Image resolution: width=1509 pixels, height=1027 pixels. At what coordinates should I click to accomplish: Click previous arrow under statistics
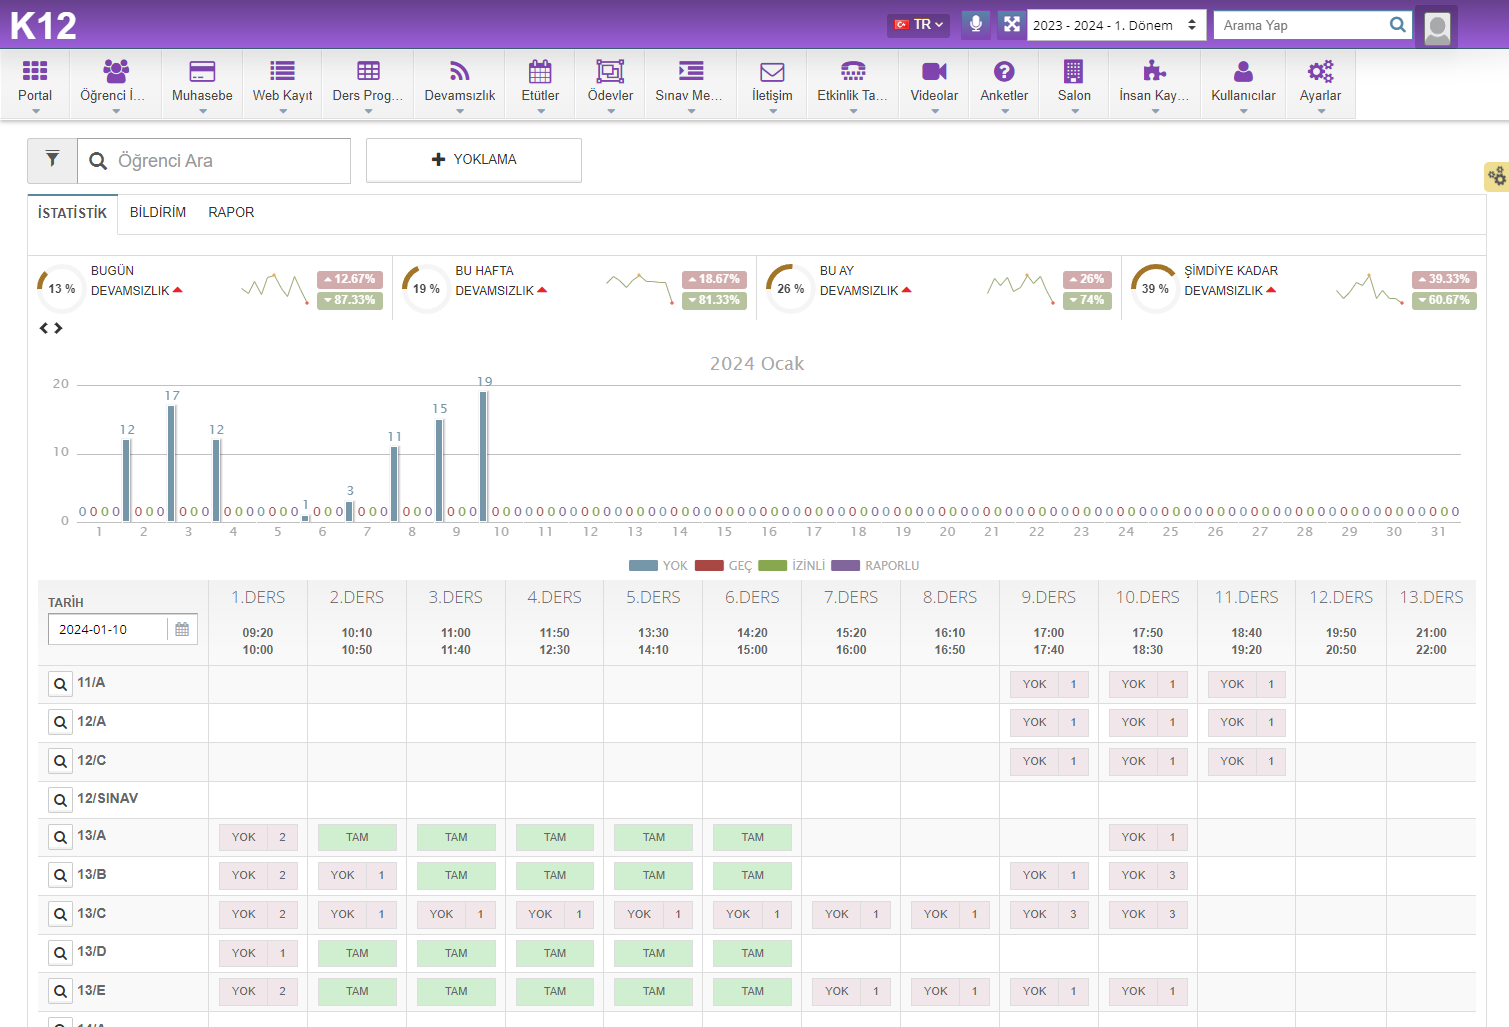(44, 328)
